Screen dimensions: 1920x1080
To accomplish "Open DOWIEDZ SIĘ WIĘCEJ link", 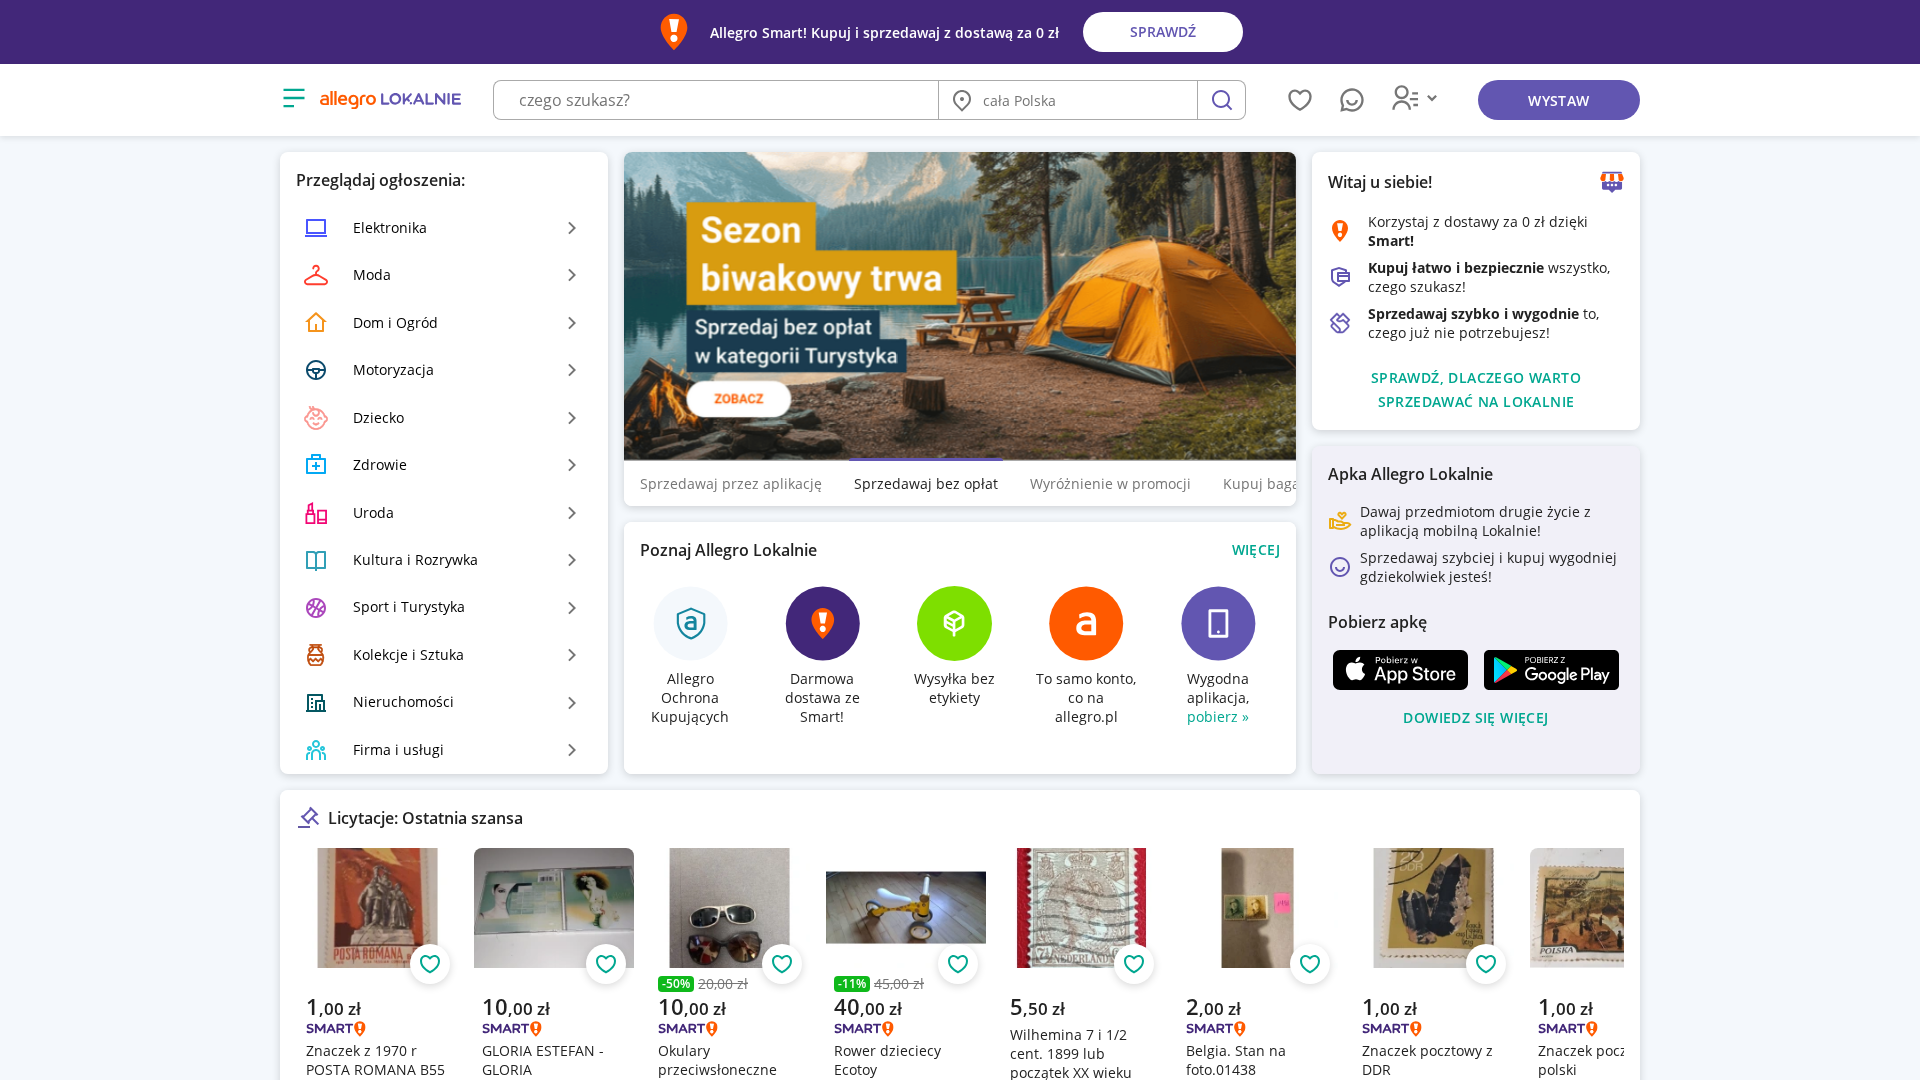I will [1476, 718].
